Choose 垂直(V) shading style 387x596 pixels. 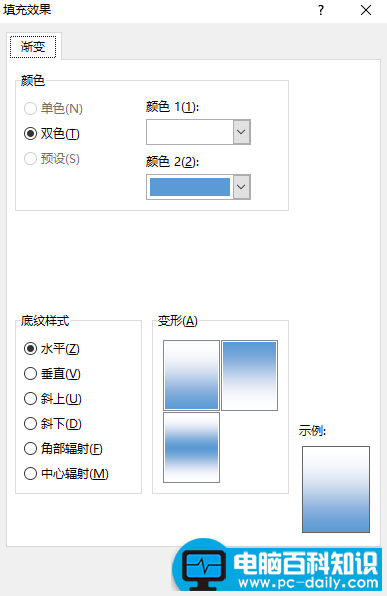52,374
